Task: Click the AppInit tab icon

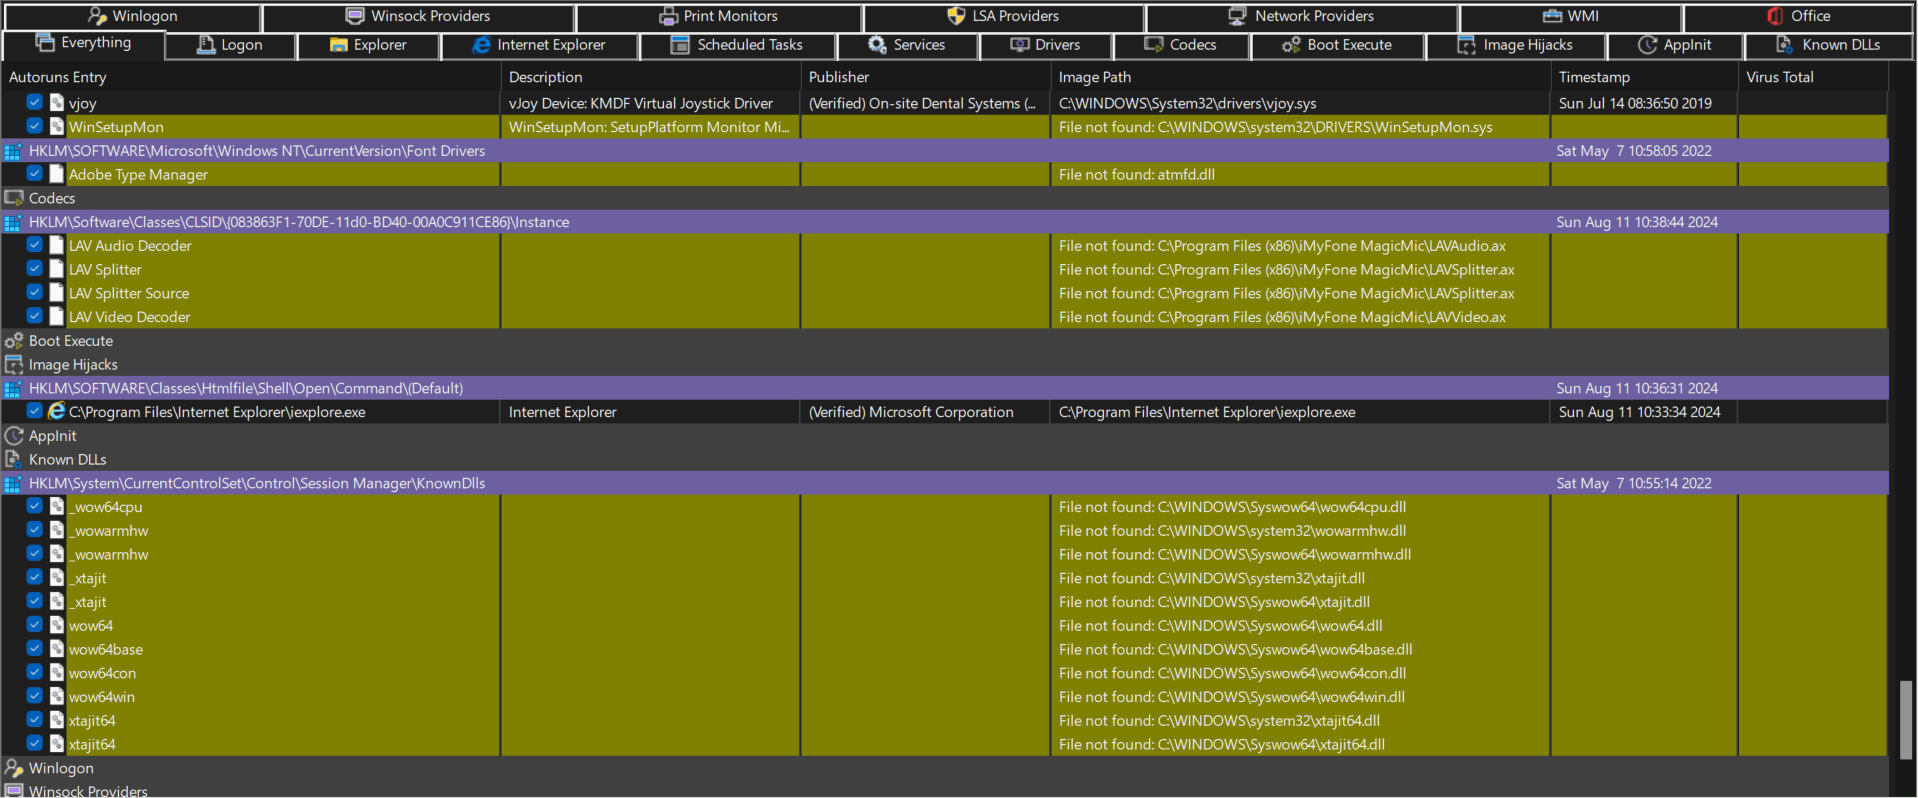Action: 1647,45
